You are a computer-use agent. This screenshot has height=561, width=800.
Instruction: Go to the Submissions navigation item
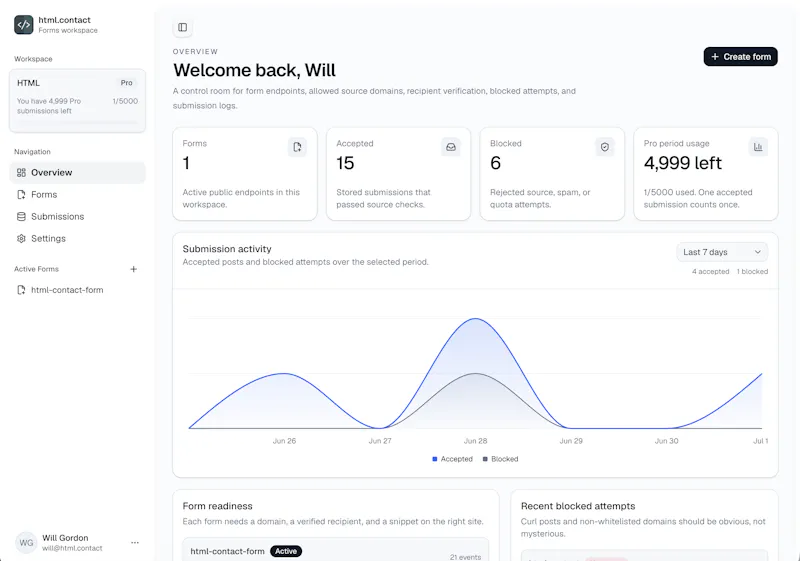pos(78,216)
